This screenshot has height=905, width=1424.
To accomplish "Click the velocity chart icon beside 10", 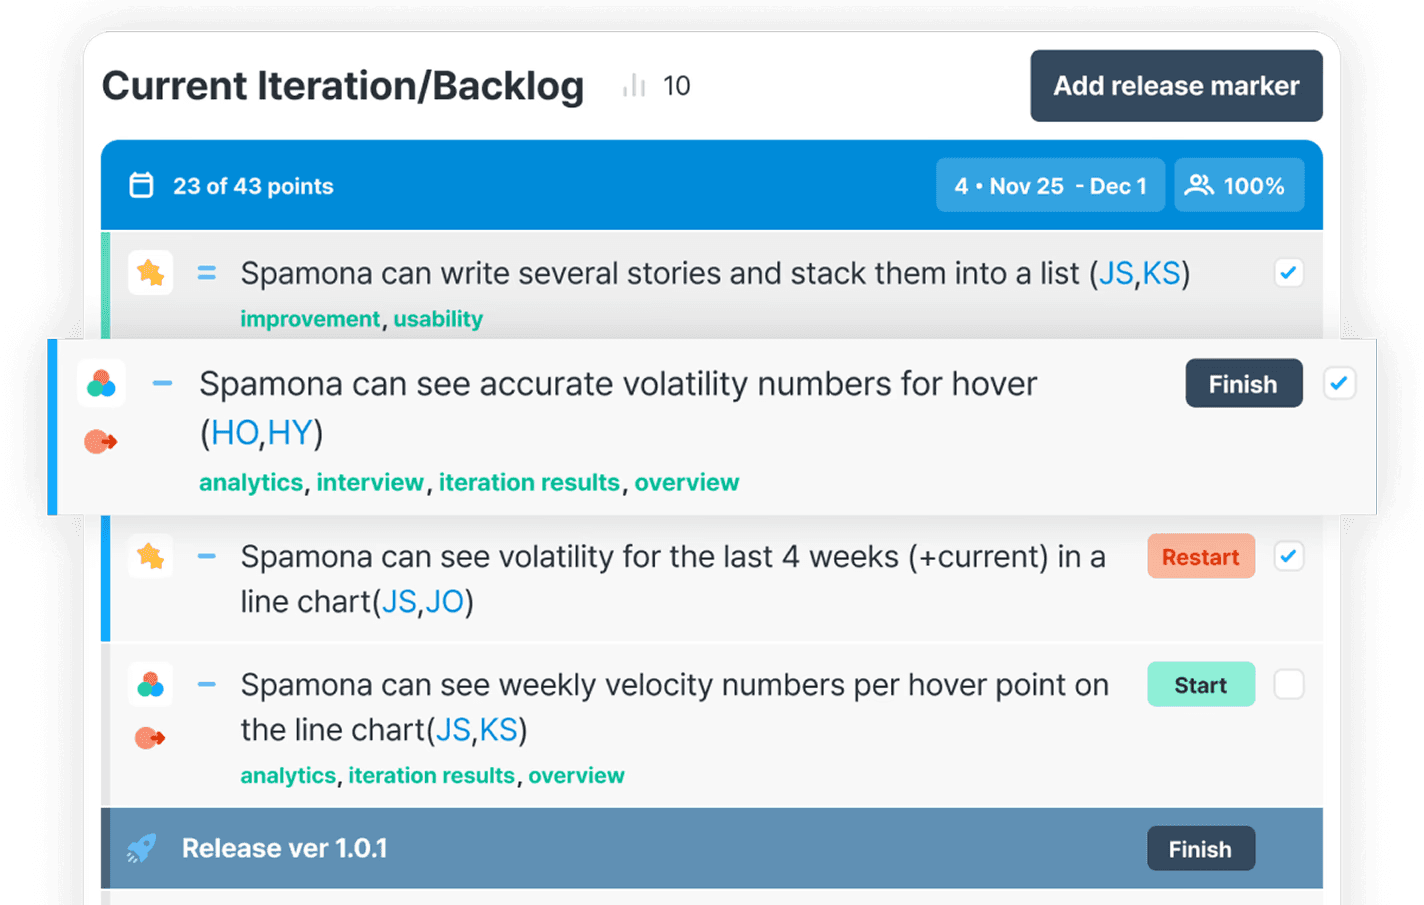I will 634,86.
